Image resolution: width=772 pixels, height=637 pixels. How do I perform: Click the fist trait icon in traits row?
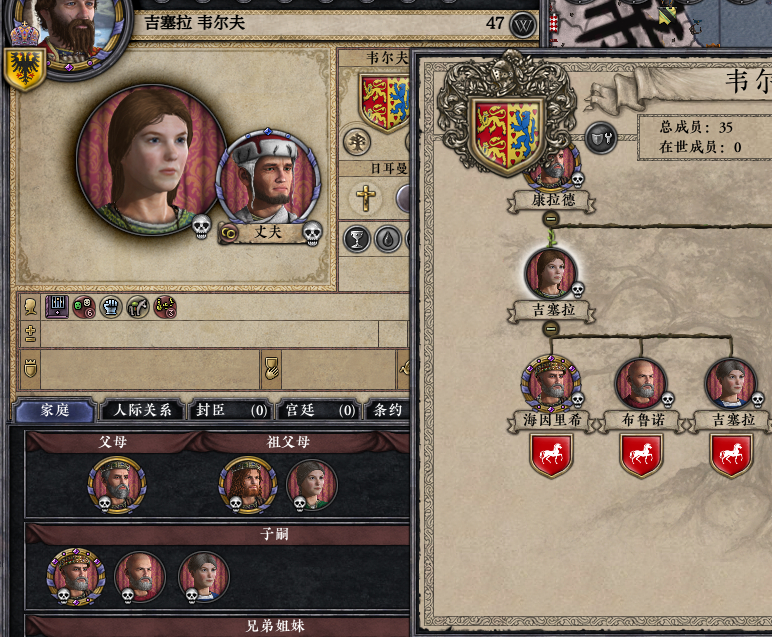pyautogui.click(x=111, y=307)
